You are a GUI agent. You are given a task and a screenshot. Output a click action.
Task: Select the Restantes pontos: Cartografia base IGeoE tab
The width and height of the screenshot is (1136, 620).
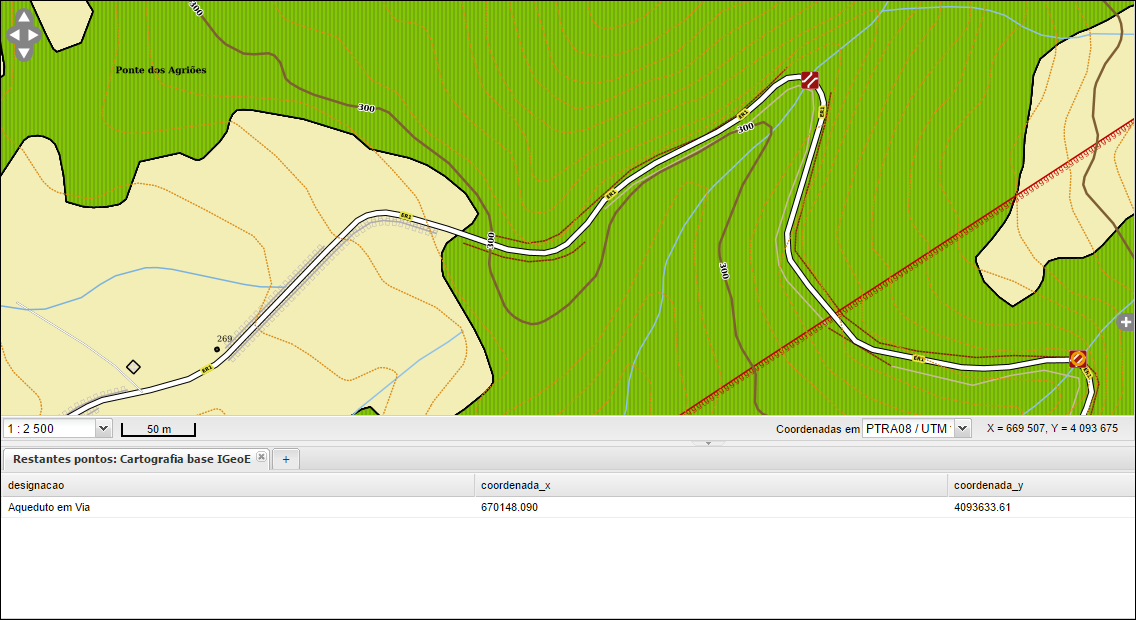click(x=130, y=458)
